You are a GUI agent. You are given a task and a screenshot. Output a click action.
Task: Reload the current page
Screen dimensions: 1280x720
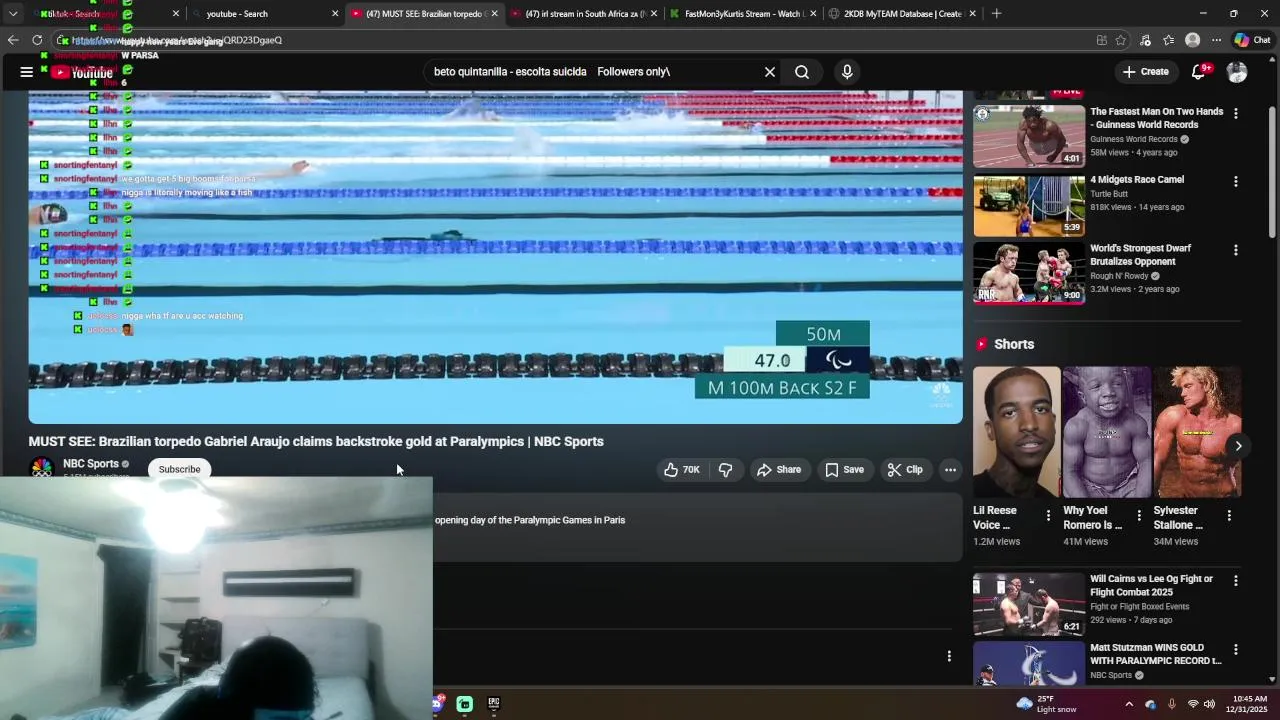tap(37, 40)
